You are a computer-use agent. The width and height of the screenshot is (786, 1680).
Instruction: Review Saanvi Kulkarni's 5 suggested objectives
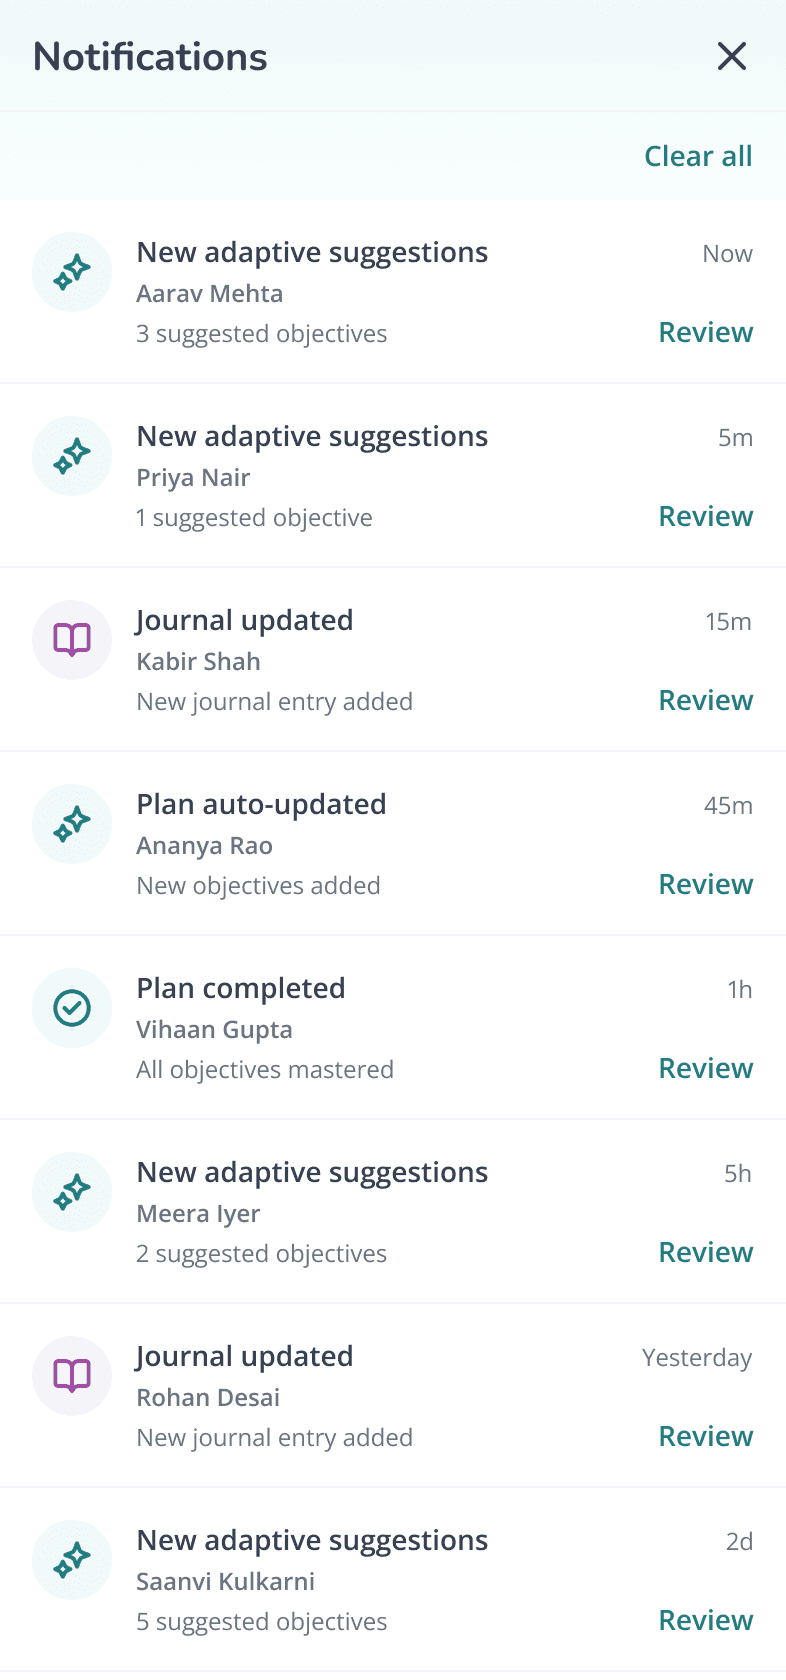point(705,1620)
